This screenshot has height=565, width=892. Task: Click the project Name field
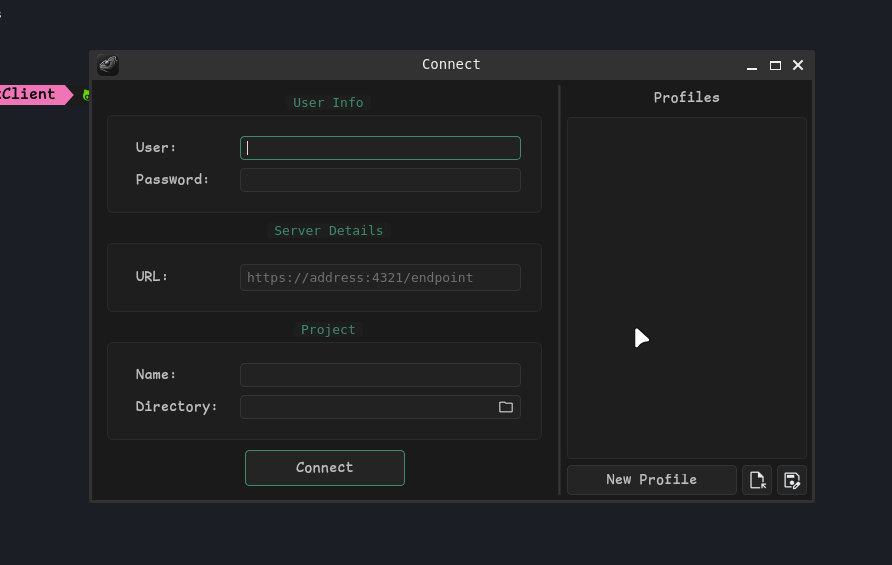click(380, 375)
